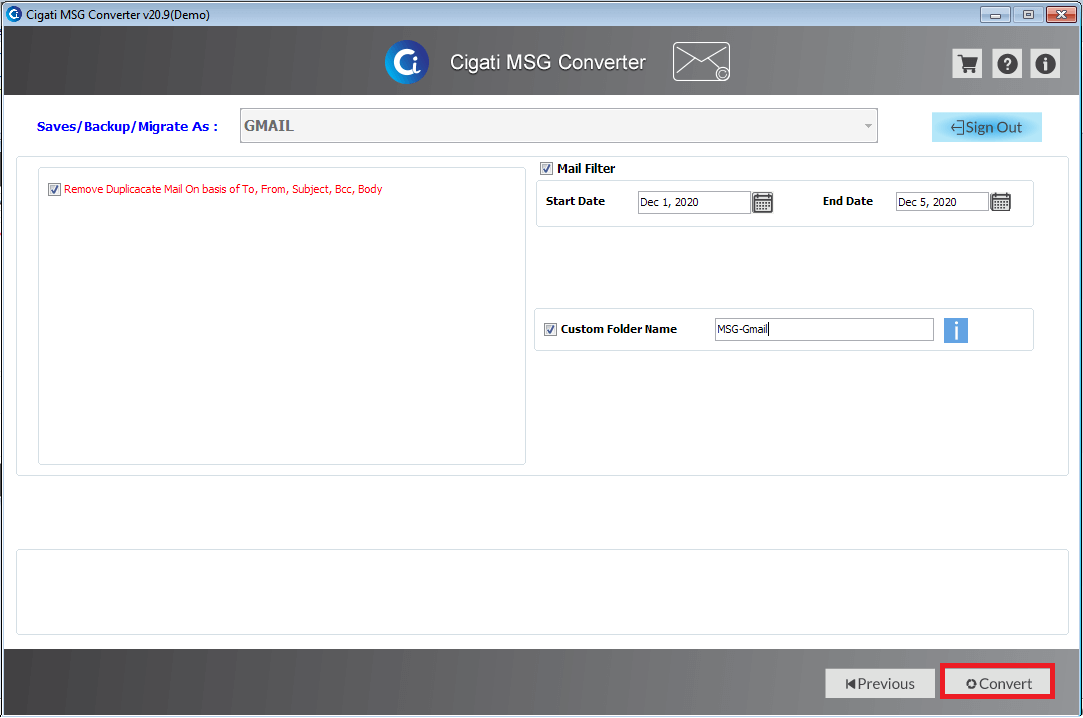This screenshot has width=1083, height=718.
Task: Open the Start Date calendar picker
Action: tap(763, 202)
